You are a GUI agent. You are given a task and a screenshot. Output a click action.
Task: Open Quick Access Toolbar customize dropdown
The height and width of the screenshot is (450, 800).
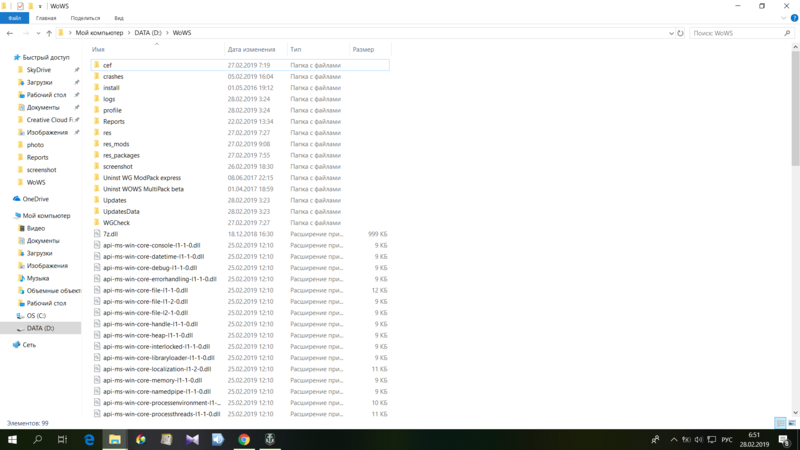pyautogui.click(x=40, y=7)
